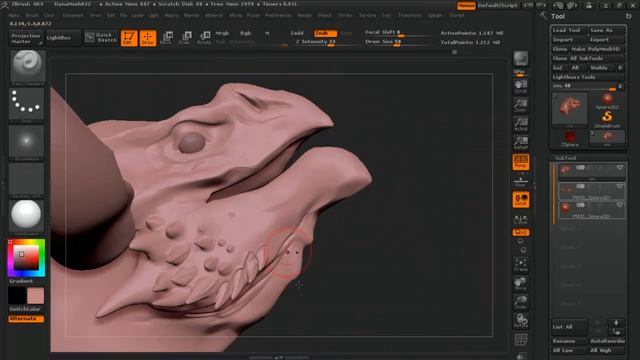640x360 pixels.
Task: Click the orange Menus button
Action: 466,5
